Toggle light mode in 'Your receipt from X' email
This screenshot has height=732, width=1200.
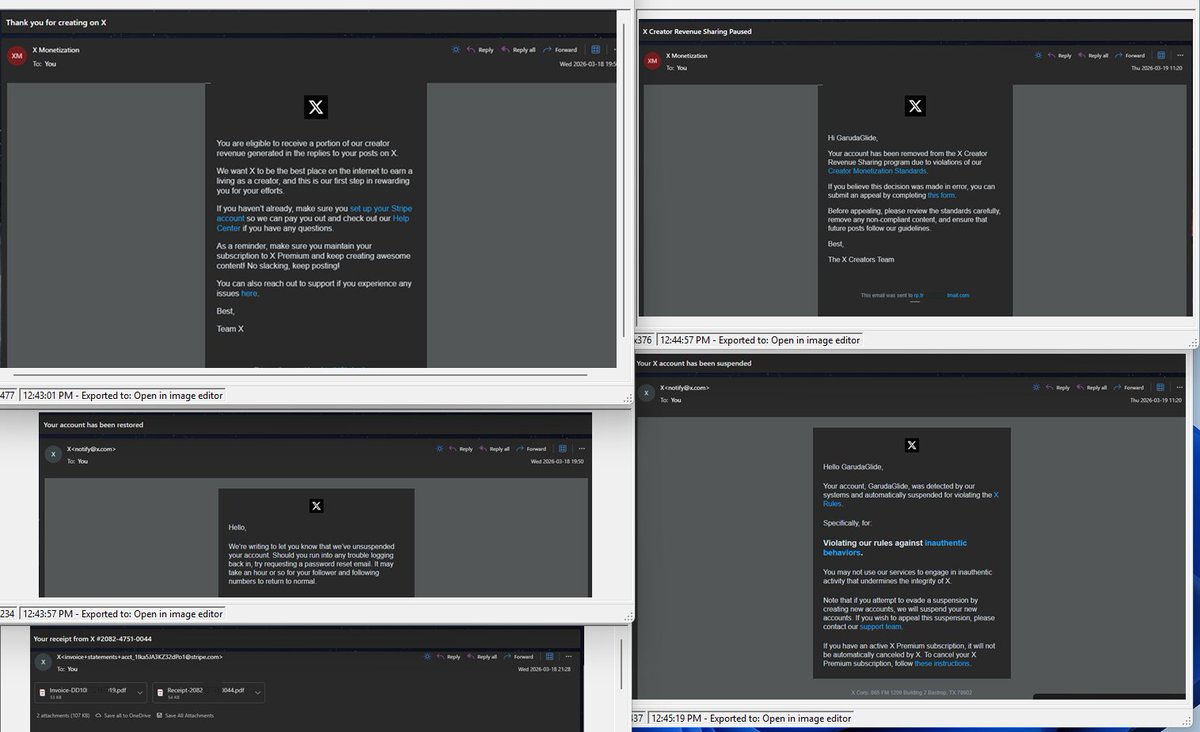coord(428,657)
